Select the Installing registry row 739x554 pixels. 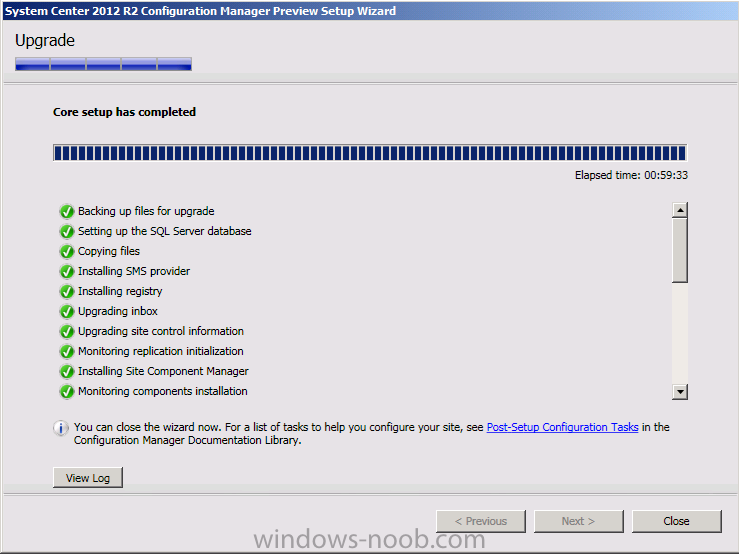tap(111, 291)
